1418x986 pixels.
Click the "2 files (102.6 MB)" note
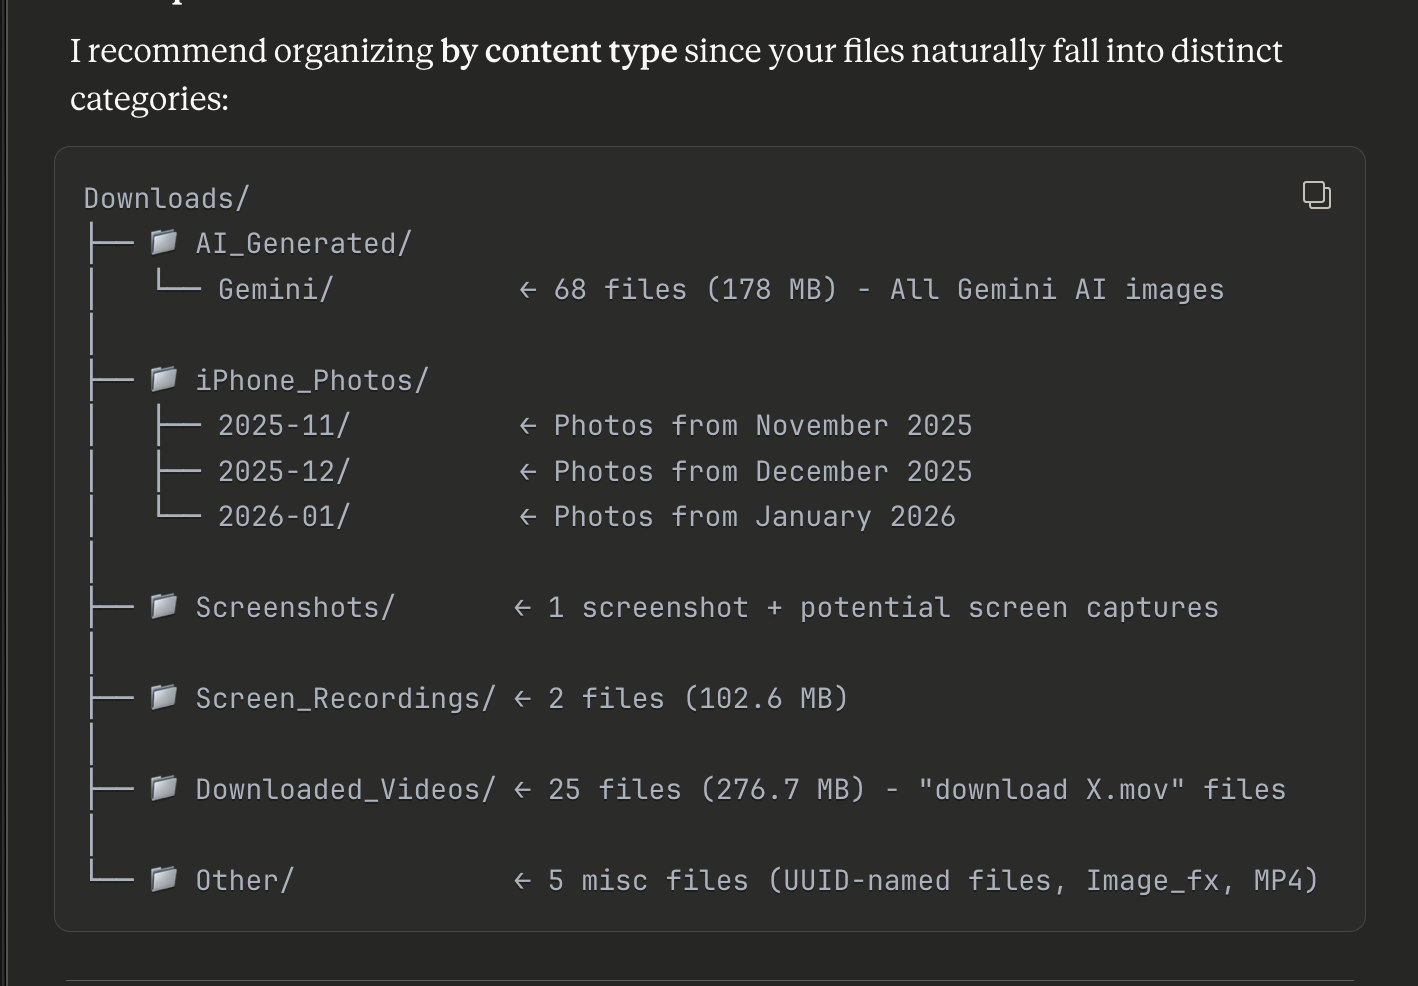coord(697,698)
